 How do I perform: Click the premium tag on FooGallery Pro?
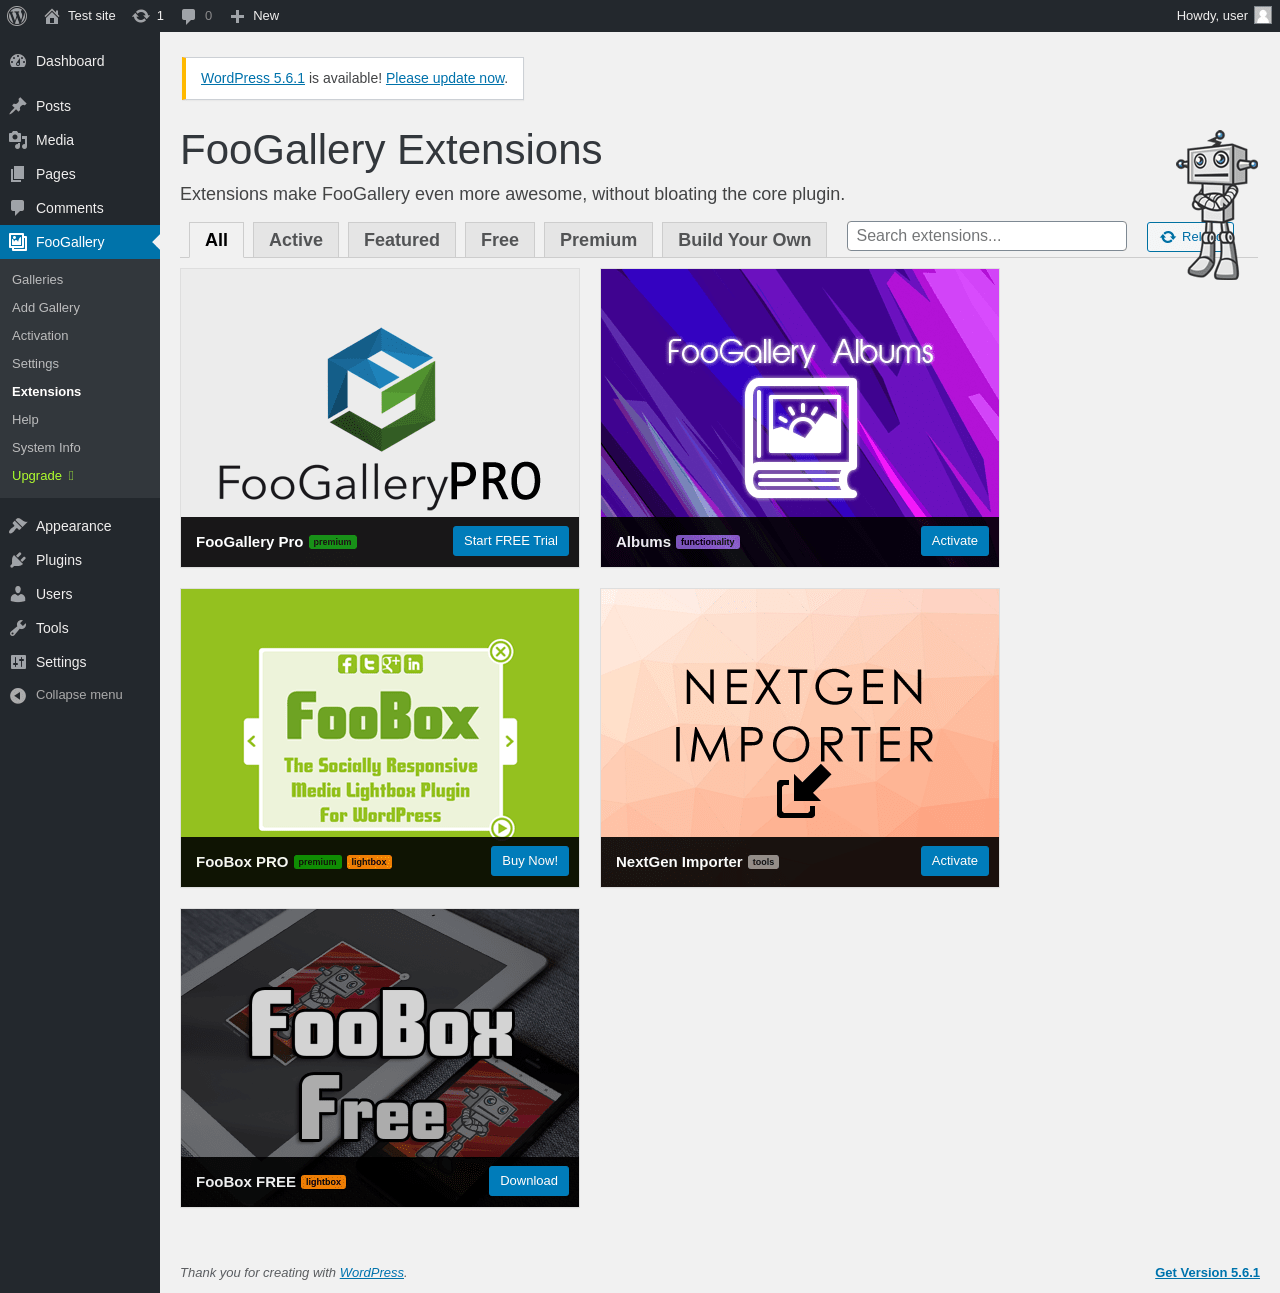333,542
